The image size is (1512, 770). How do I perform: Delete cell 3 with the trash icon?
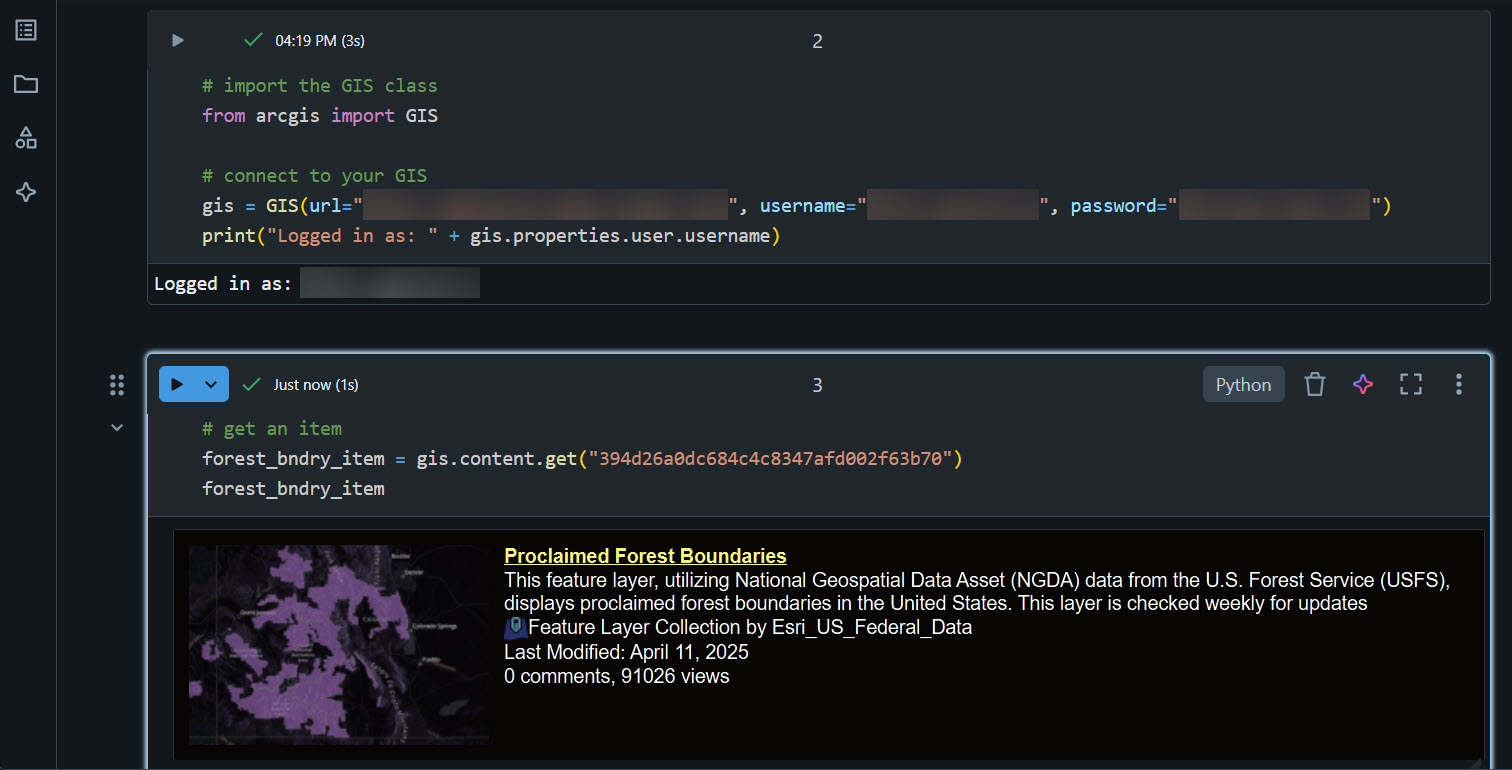point(1315,385)
